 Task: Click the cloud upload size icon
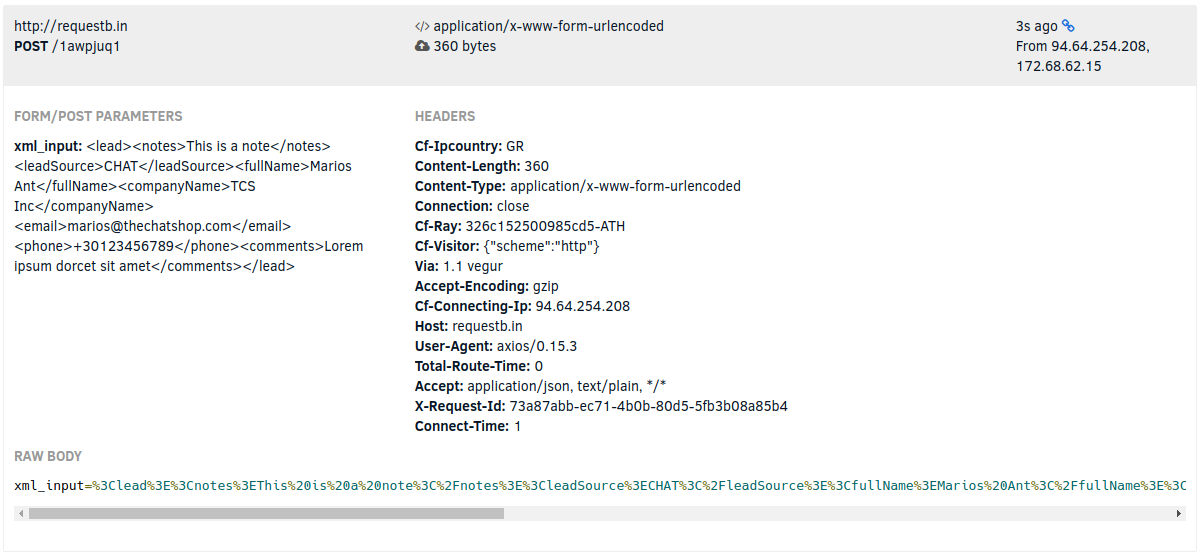pyautogui.click(x=421, y=47)
